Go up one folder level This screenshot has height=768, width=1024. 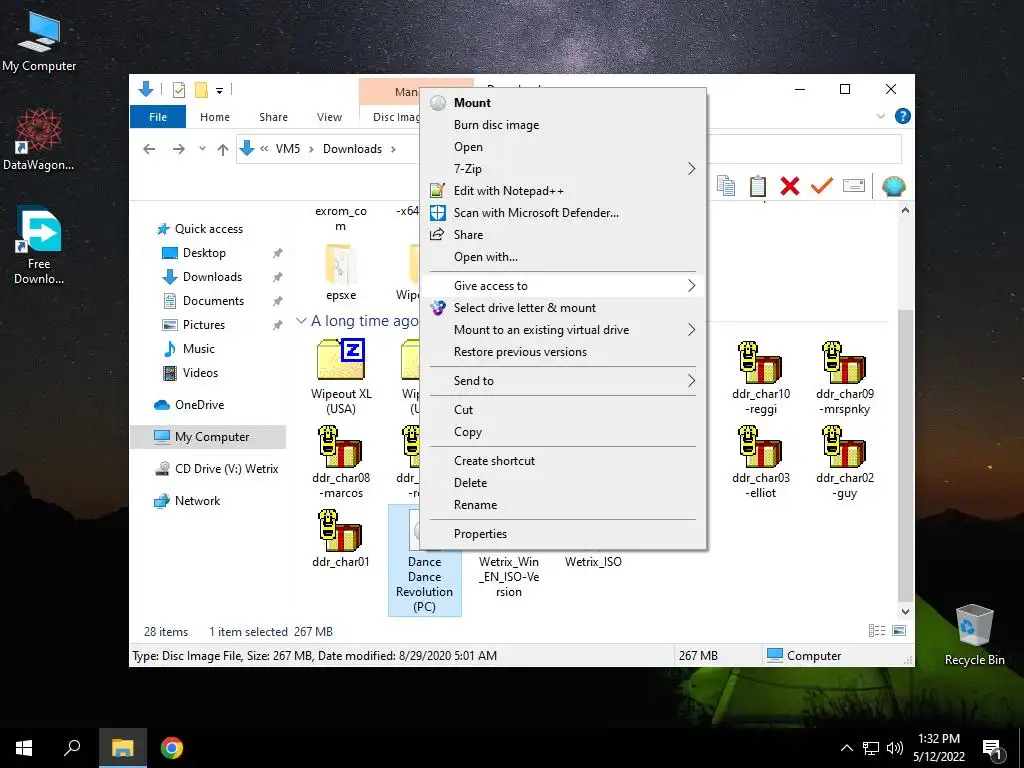(223, 150)
